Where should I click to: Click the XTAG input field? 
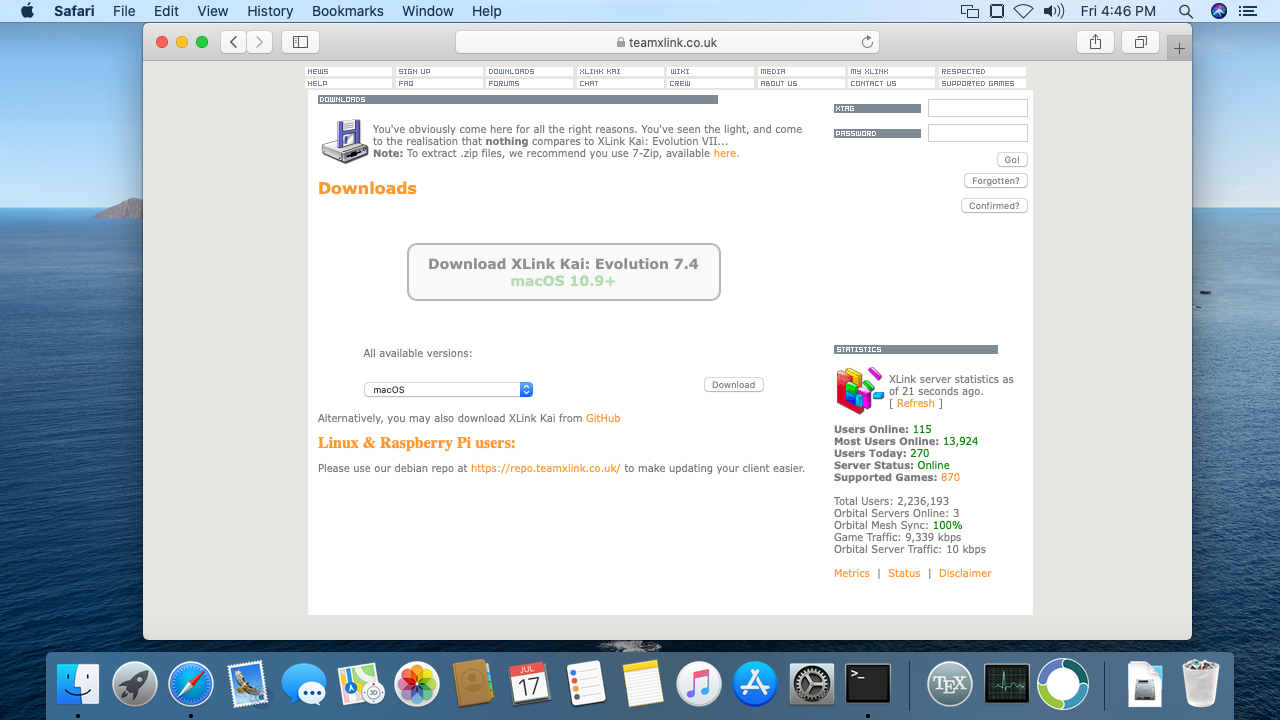[x=977, y=108]
